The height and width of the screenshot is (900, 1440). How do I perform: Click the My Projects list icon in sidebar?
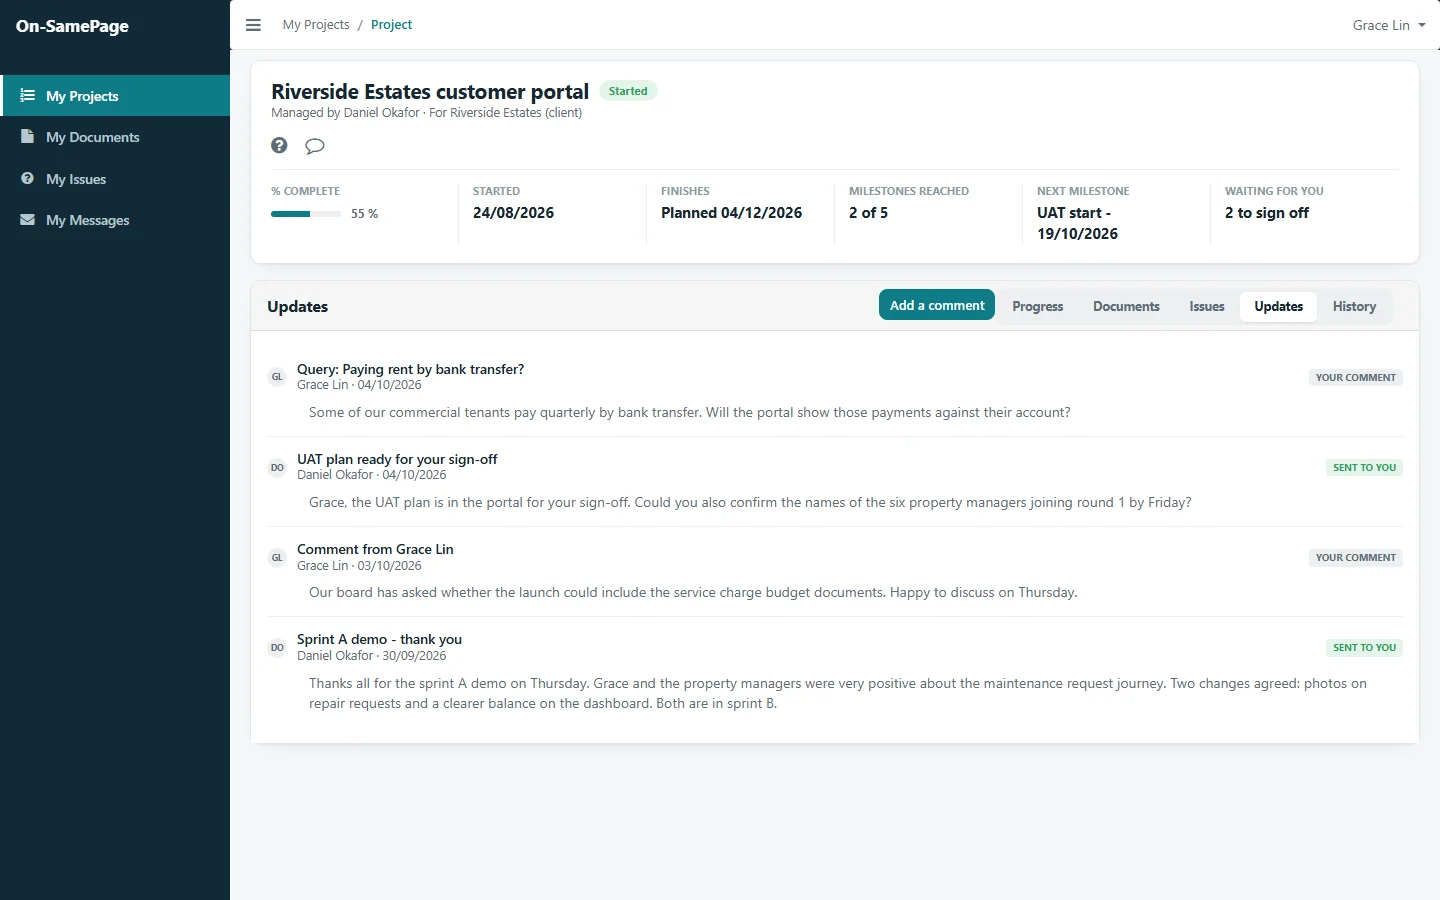point(28,96)
